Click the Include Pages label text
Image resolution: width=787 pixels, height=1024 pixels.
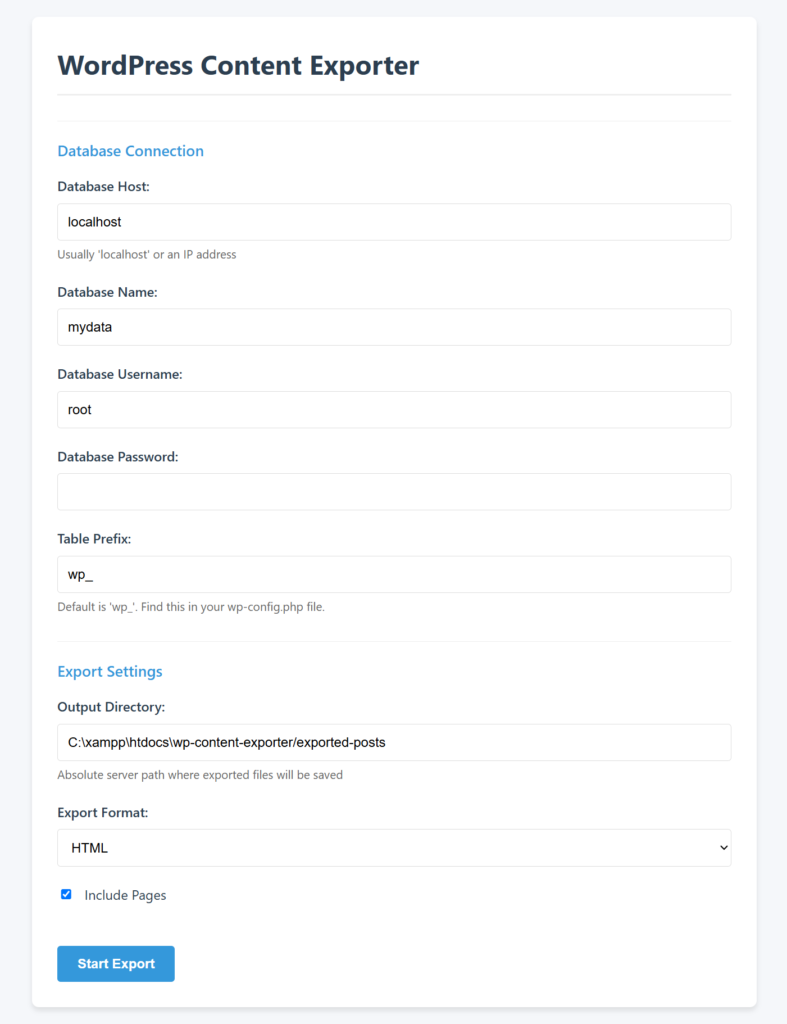[125, 895]
